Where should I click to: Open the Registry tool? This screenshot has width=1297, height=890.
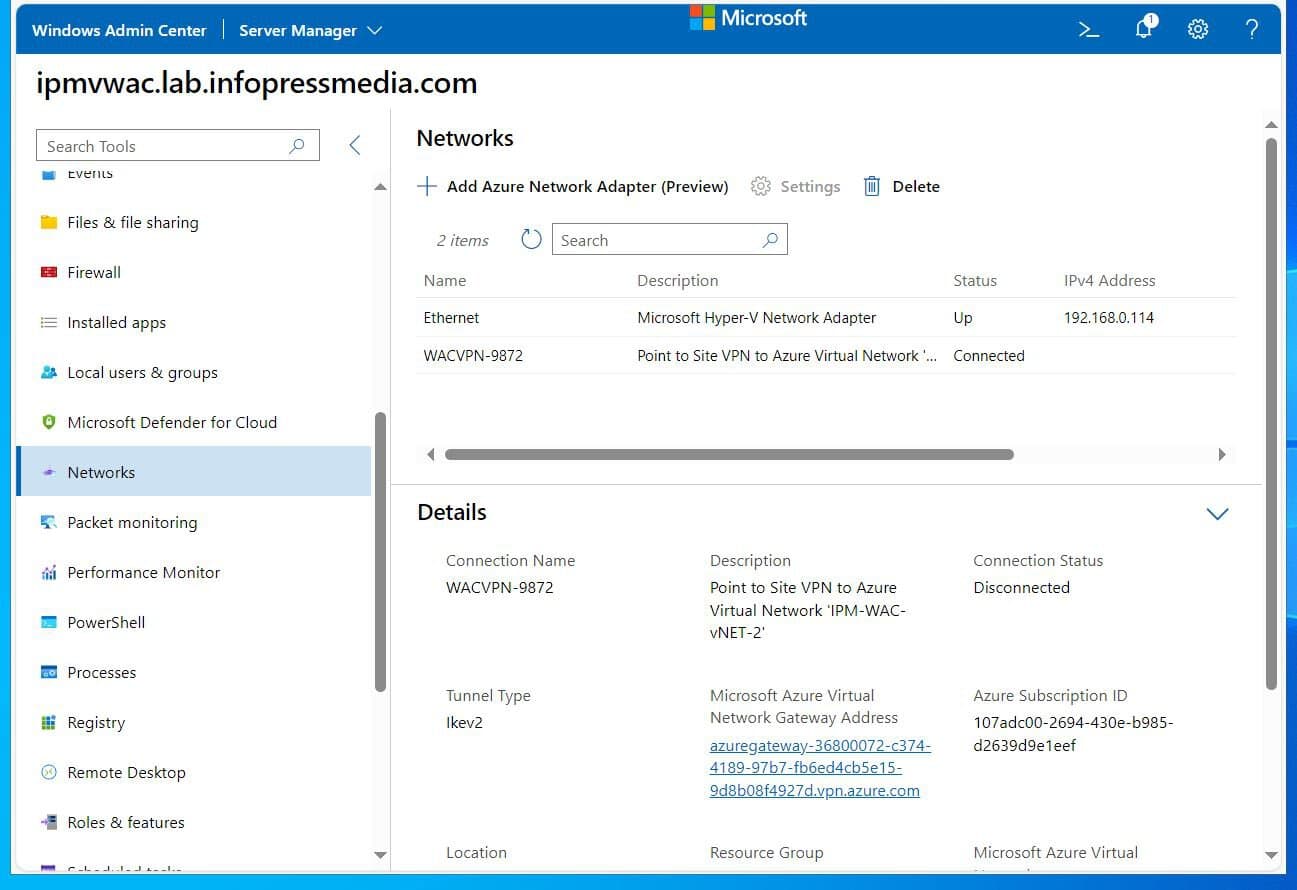[x=96, y=722]
